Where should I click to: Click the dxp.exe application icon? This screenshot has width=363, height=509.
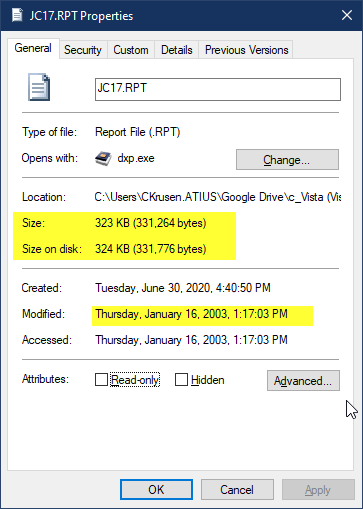coord(103,158)
